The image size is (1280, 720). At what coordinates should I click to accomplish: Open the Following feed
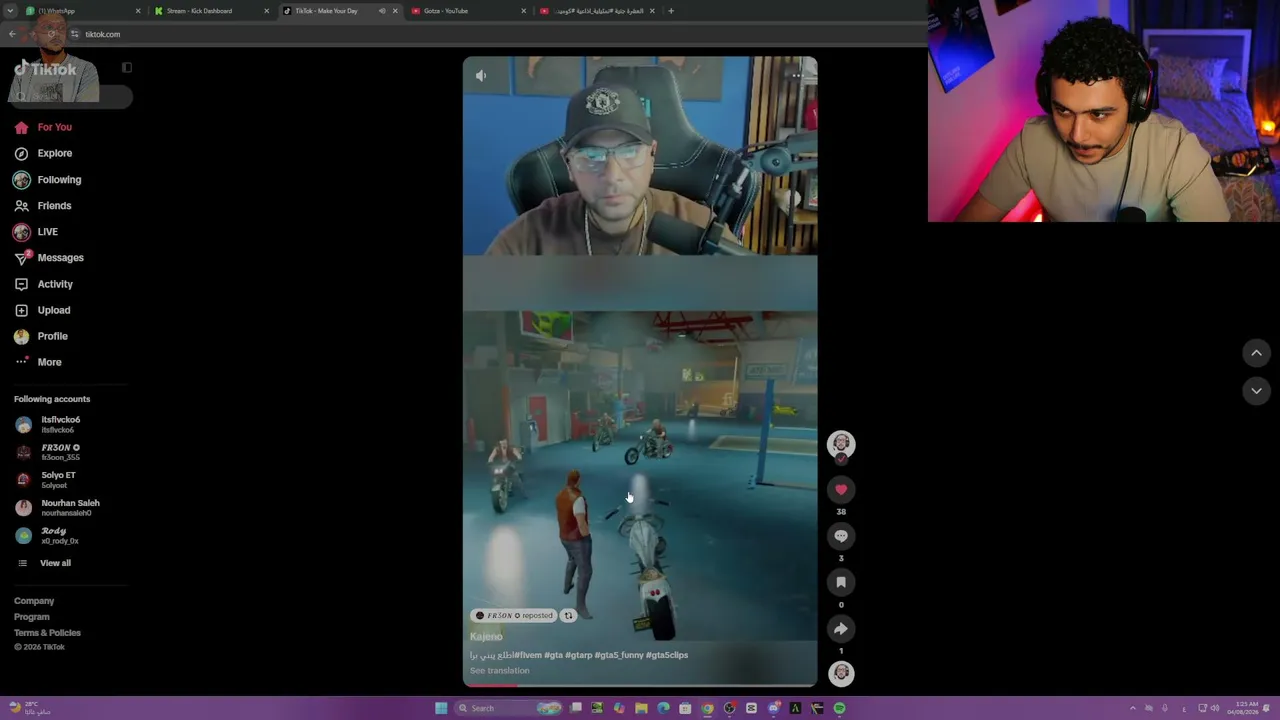(48, 180)
